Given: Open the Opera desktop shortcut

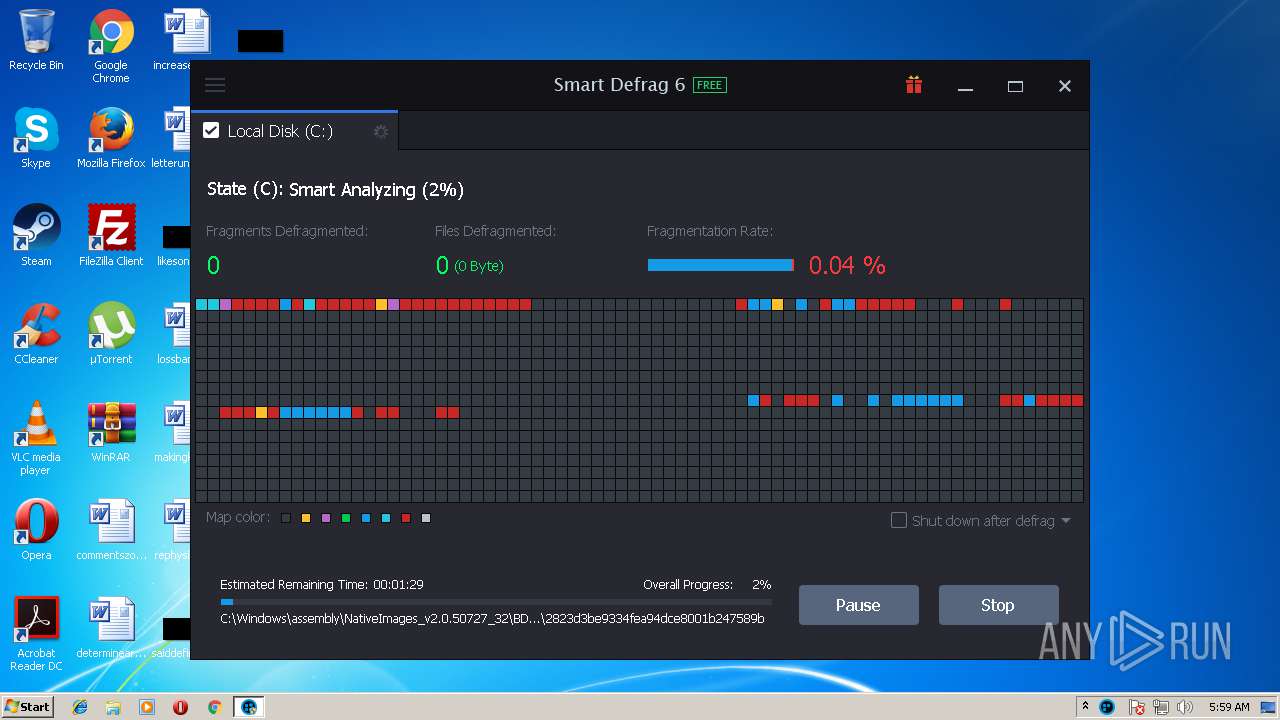Looking at the screenshot, I should coord(36,531).
